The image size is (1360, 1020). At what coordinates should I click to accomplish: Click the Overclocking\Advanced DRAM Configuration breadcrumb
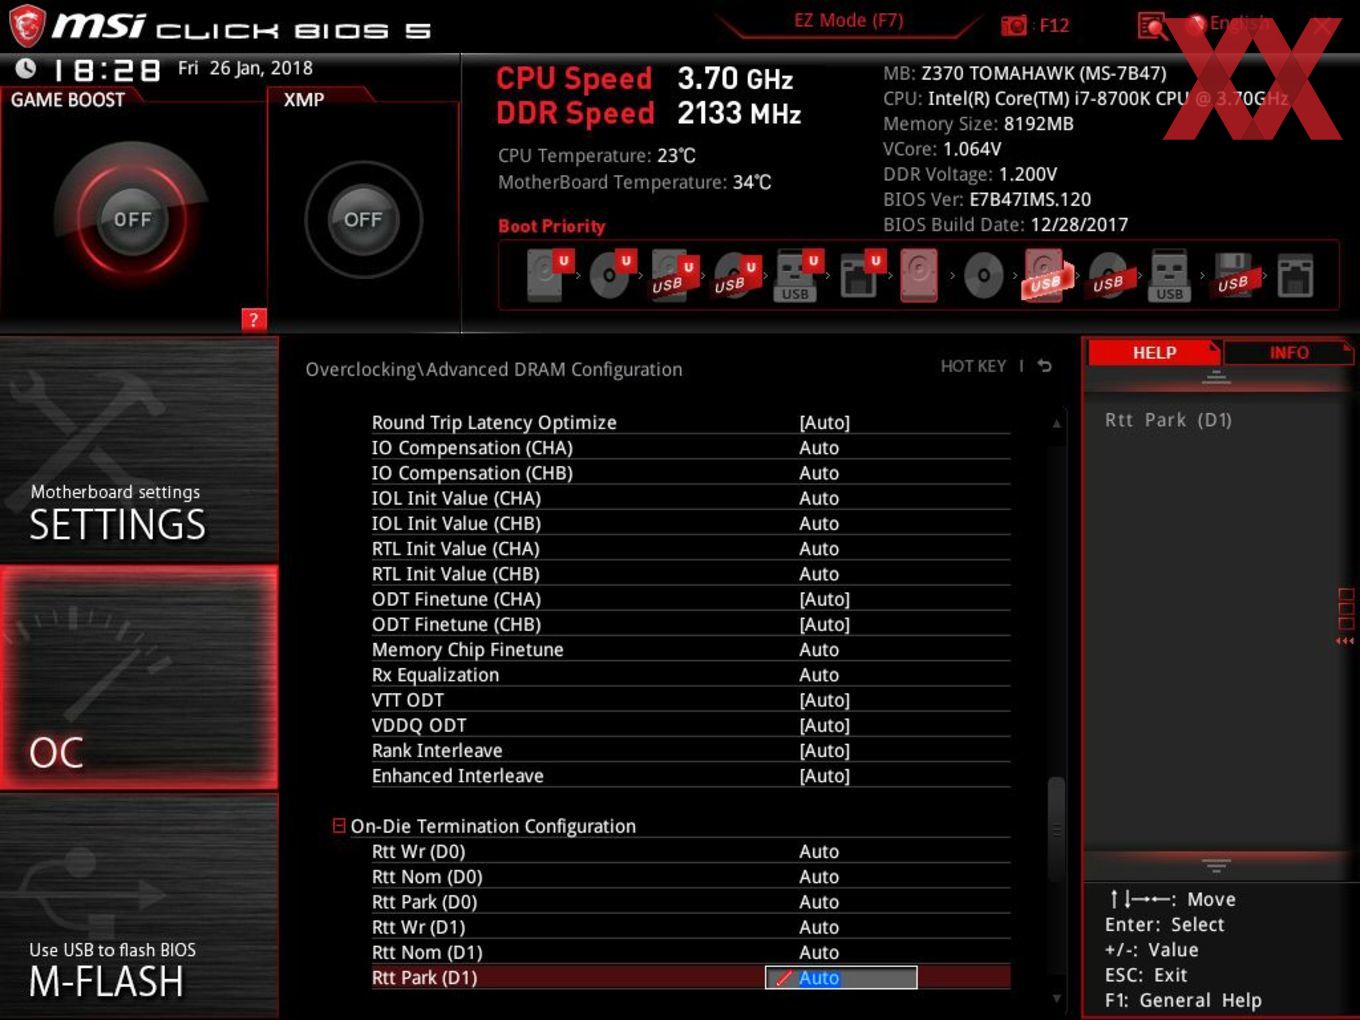(494, 369)
